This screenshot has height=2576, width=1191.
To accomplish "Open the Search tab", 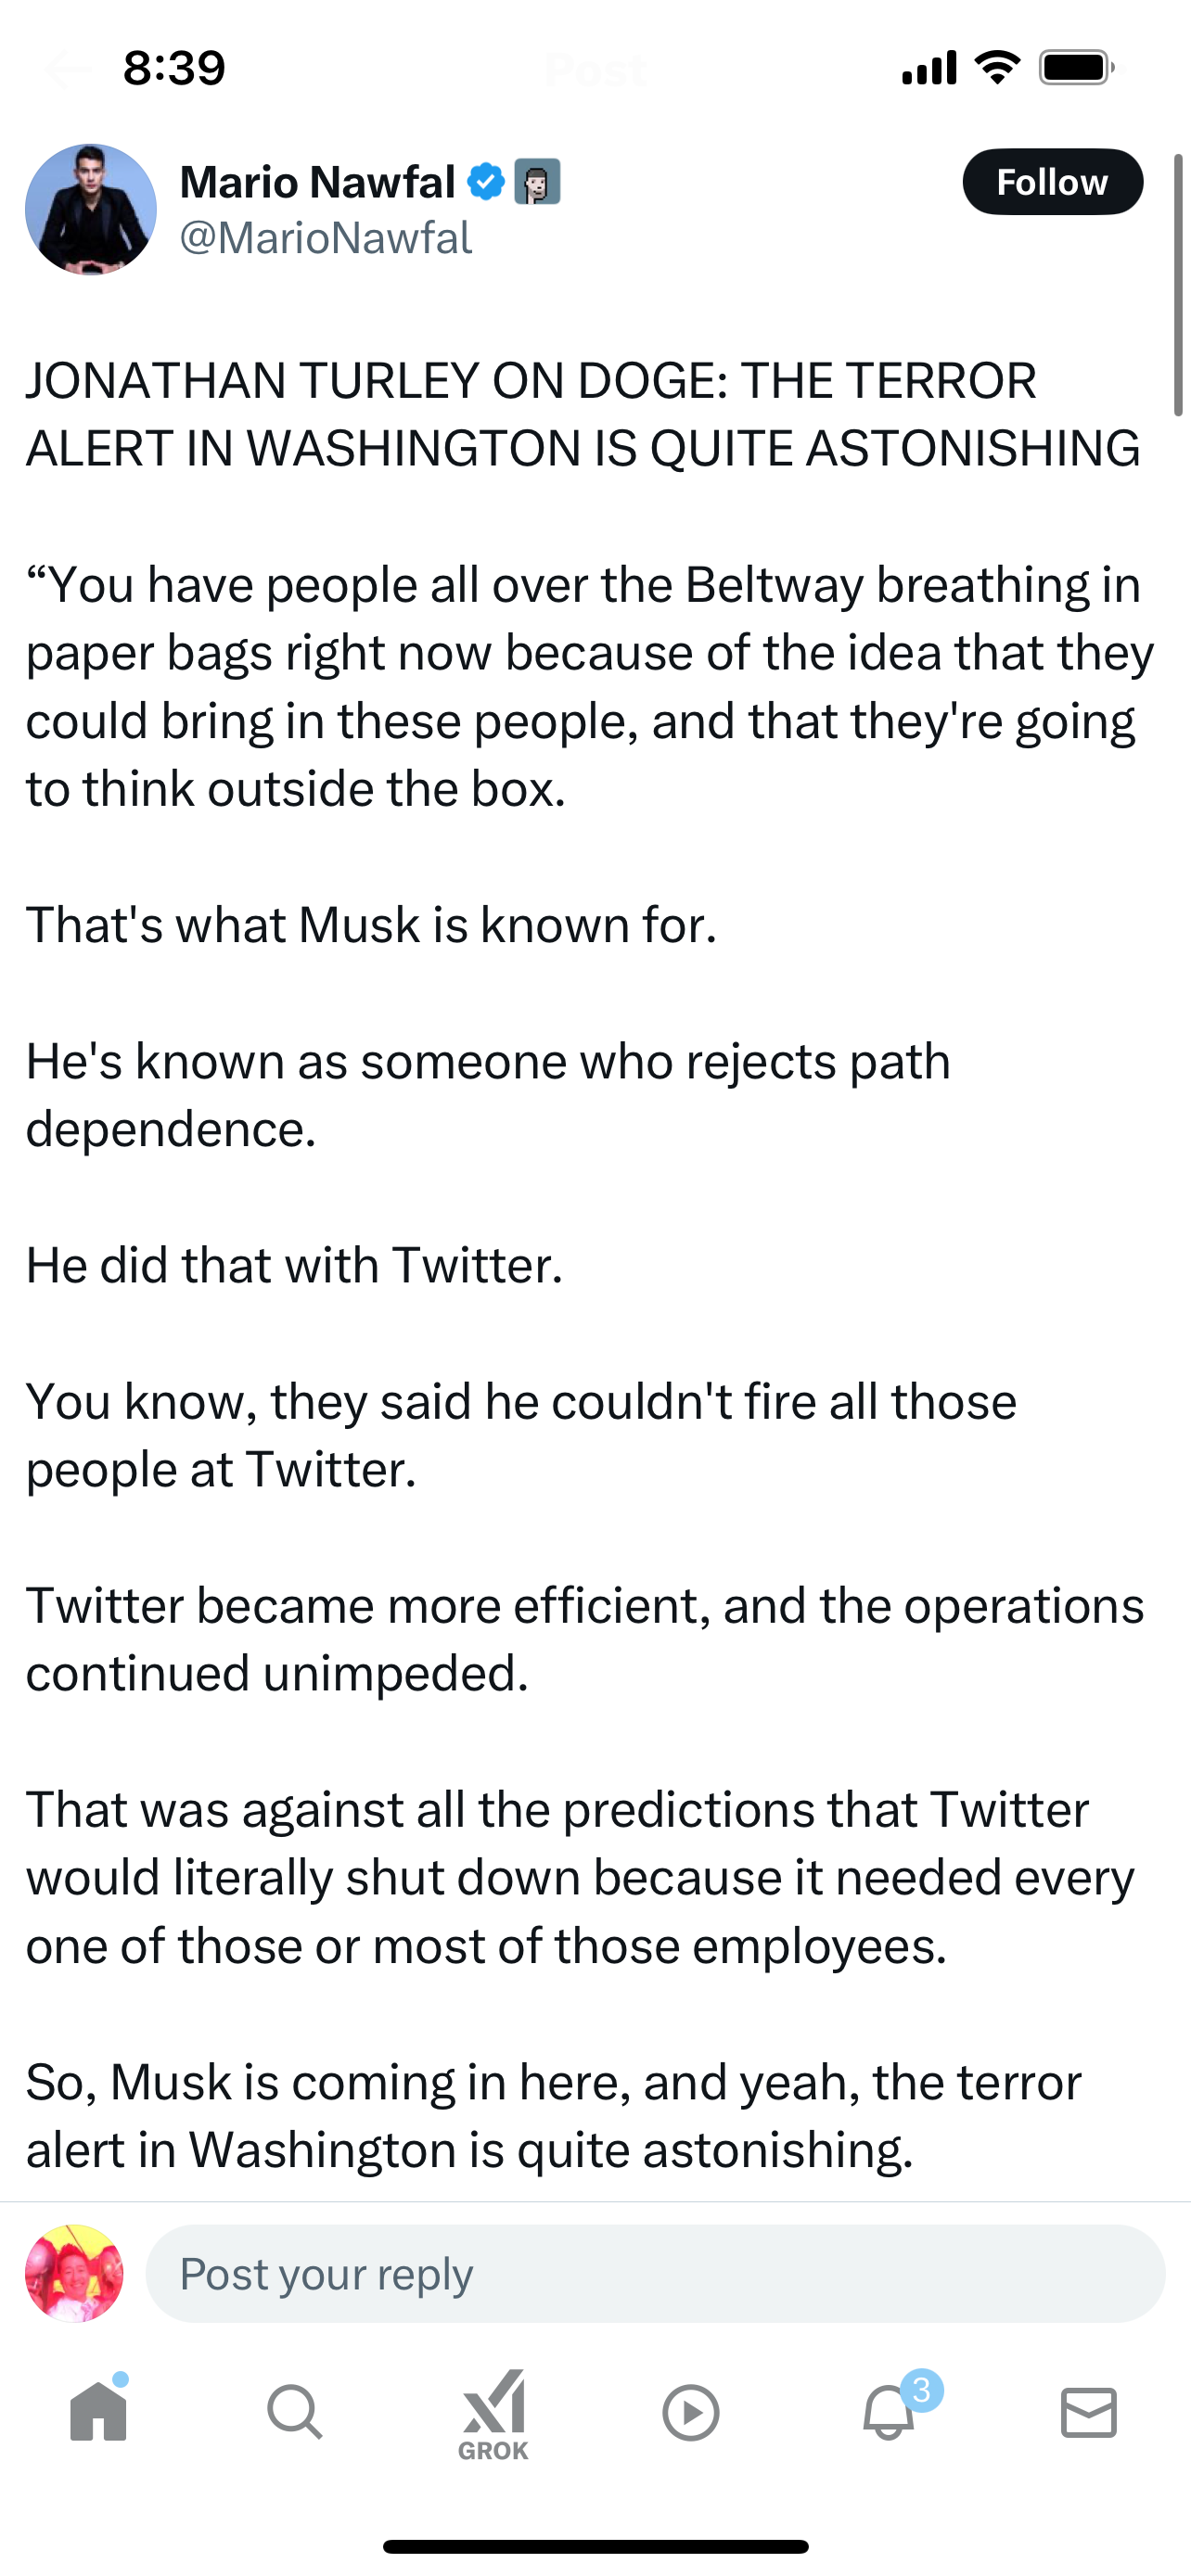I will tap(295, 2412).
